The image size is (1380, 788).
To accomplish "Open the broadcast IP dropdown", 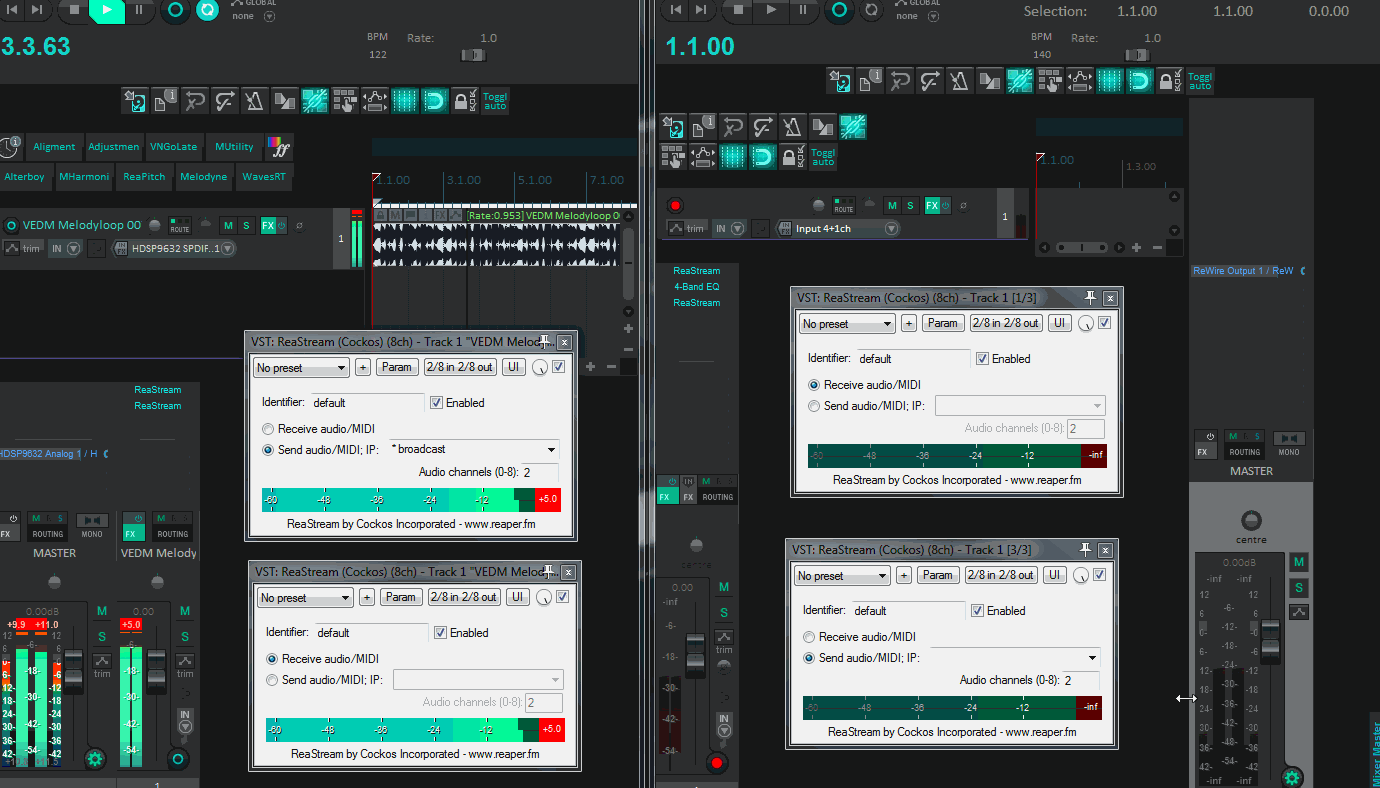I will click(473, 450).
